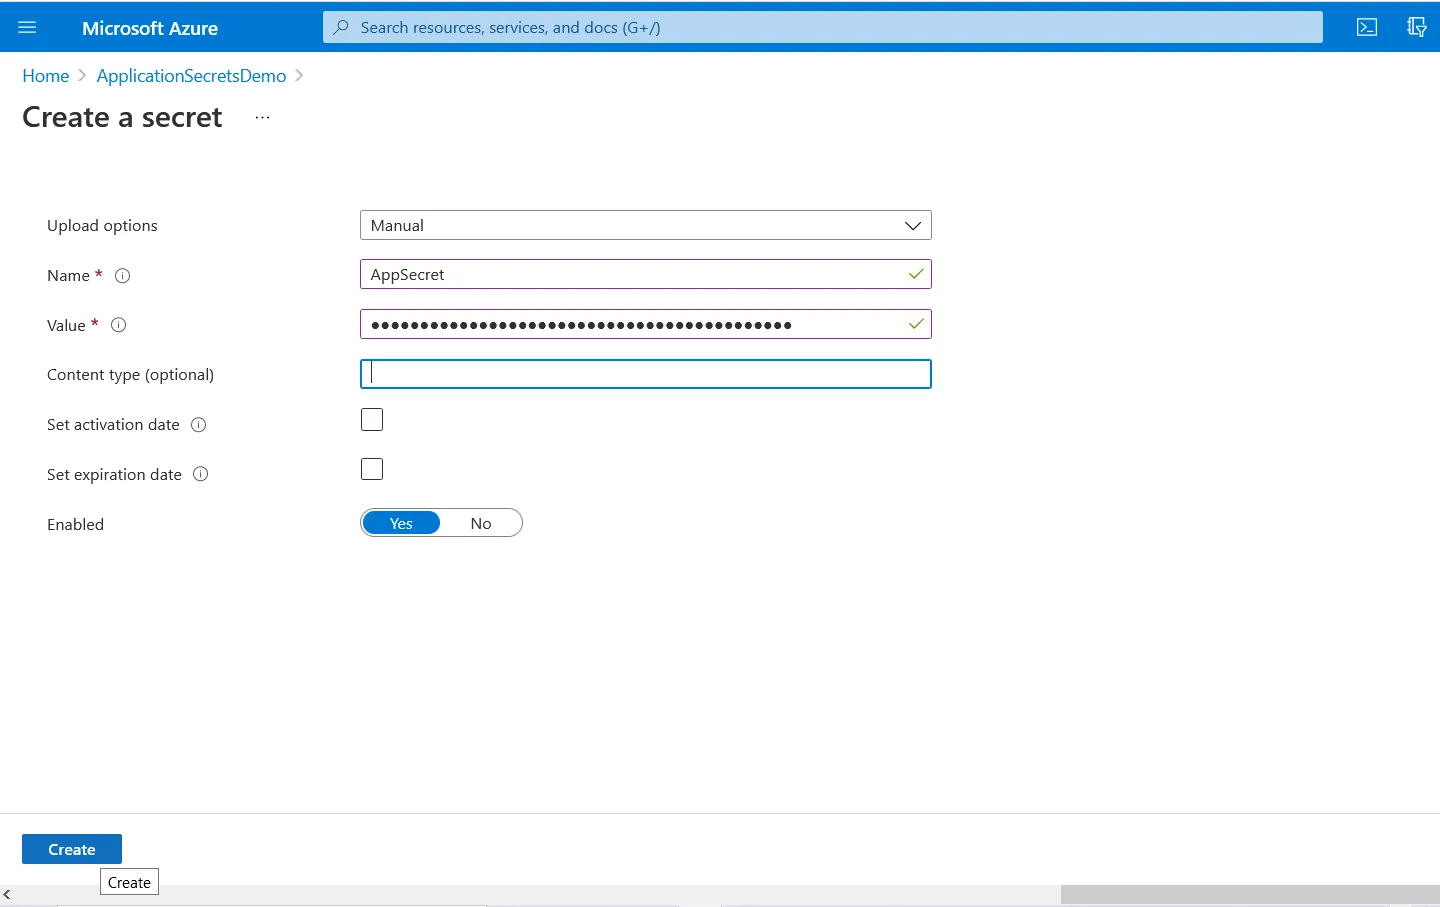Click the info icon beside Value
This screenshot has width=1440, height=907.
click(x=118, y=325)
